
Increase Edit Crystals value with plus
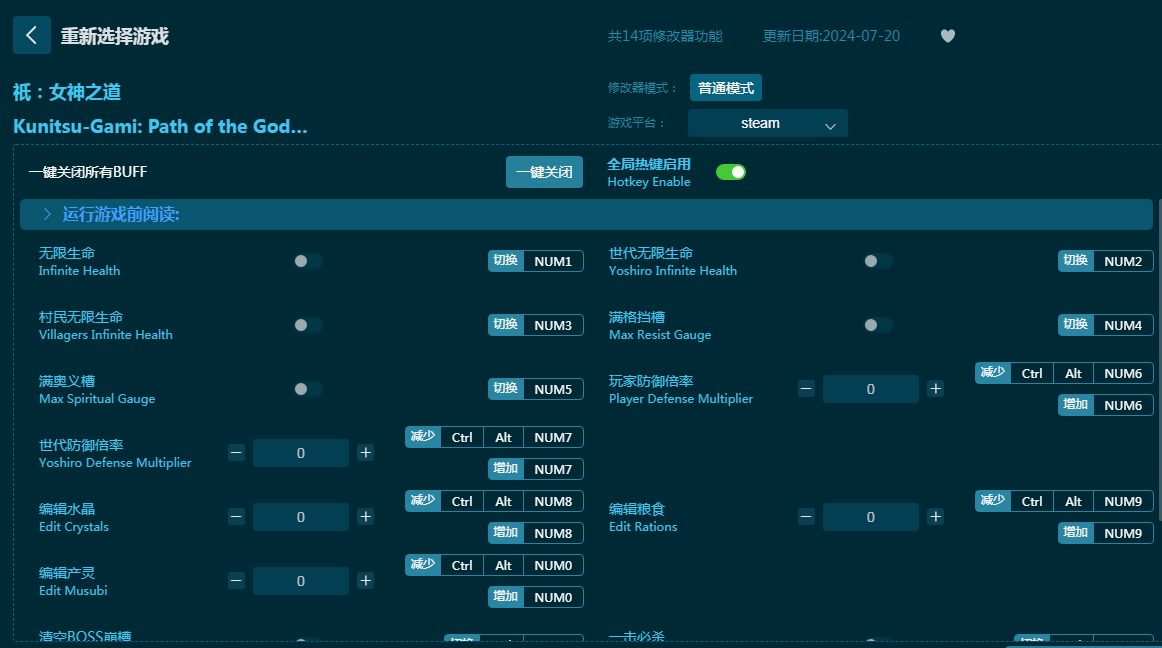click(x=365, y=517)
